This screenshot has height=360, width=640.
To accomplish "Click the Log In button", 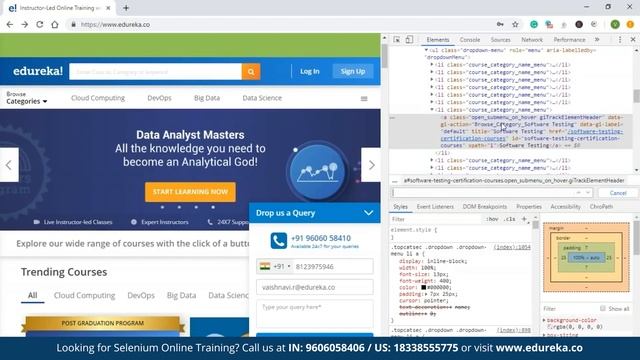I will (x=310, y=71).
